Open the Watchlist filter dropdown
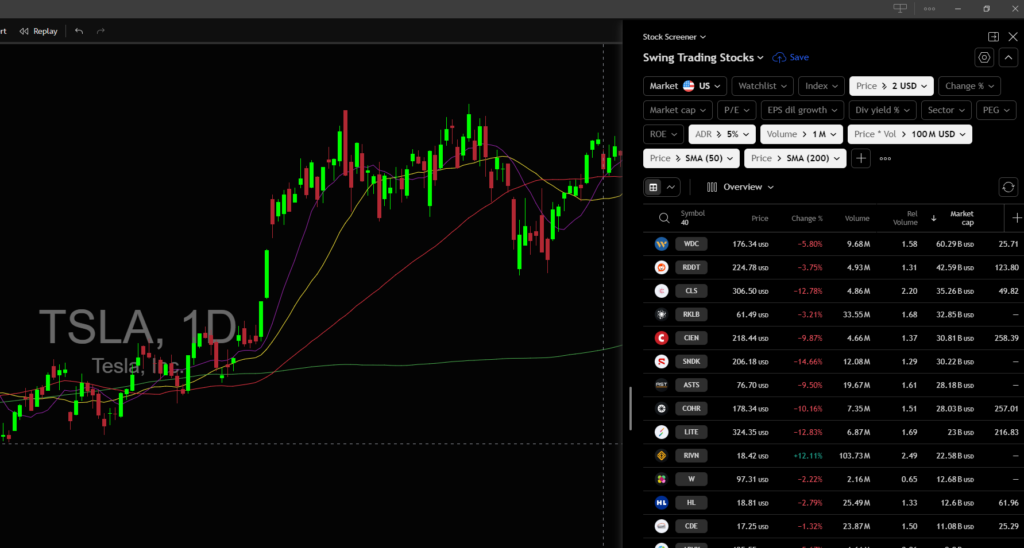This screenshot has width=1024, height=548. pos(762,86)
